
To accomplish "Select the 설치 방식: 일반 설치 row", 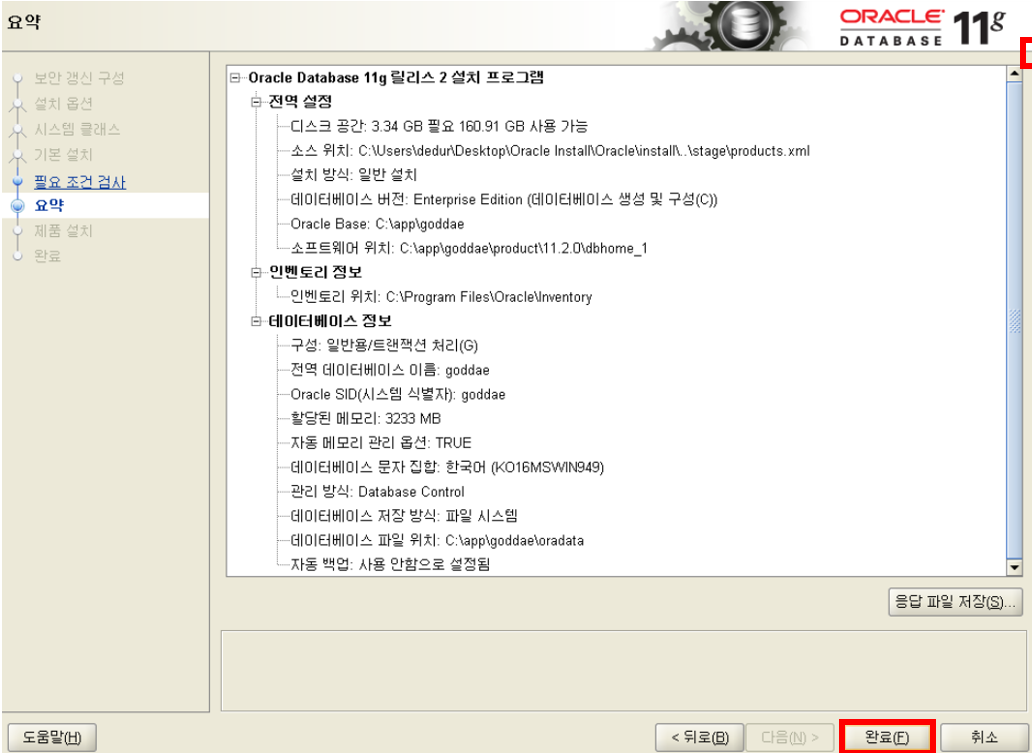I will click(354, 175).
